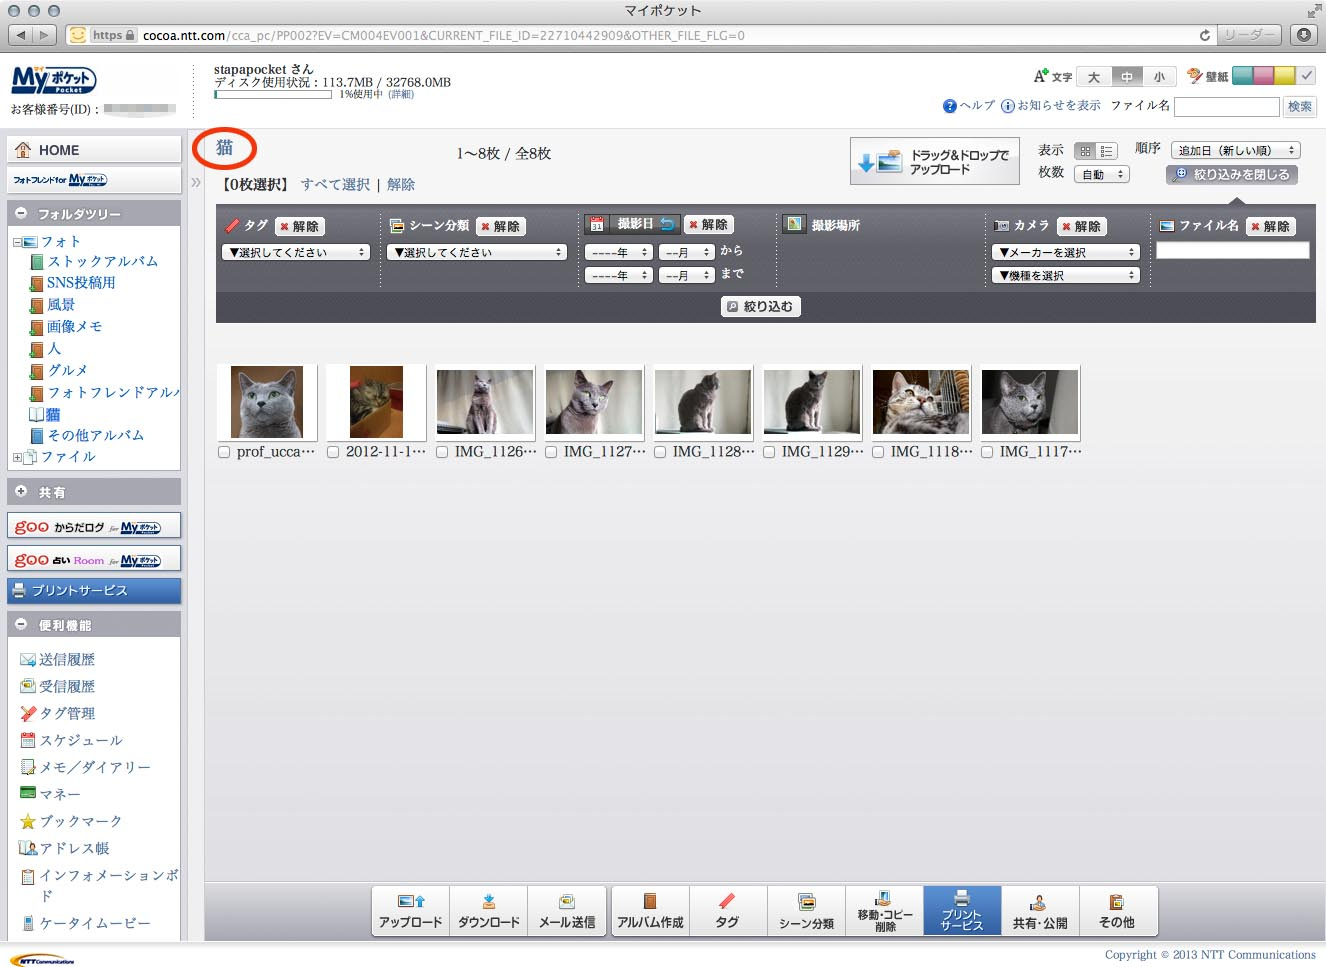Click the アップロード toolbar icon
The width and height of the screenshot is (1326, 967).
[x=411, y=901]
